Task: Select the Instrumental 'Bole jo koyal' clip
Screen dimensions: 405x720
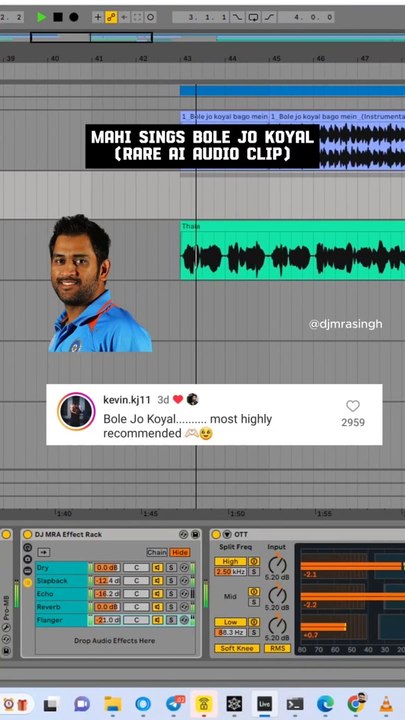Action: coord(337,141)
